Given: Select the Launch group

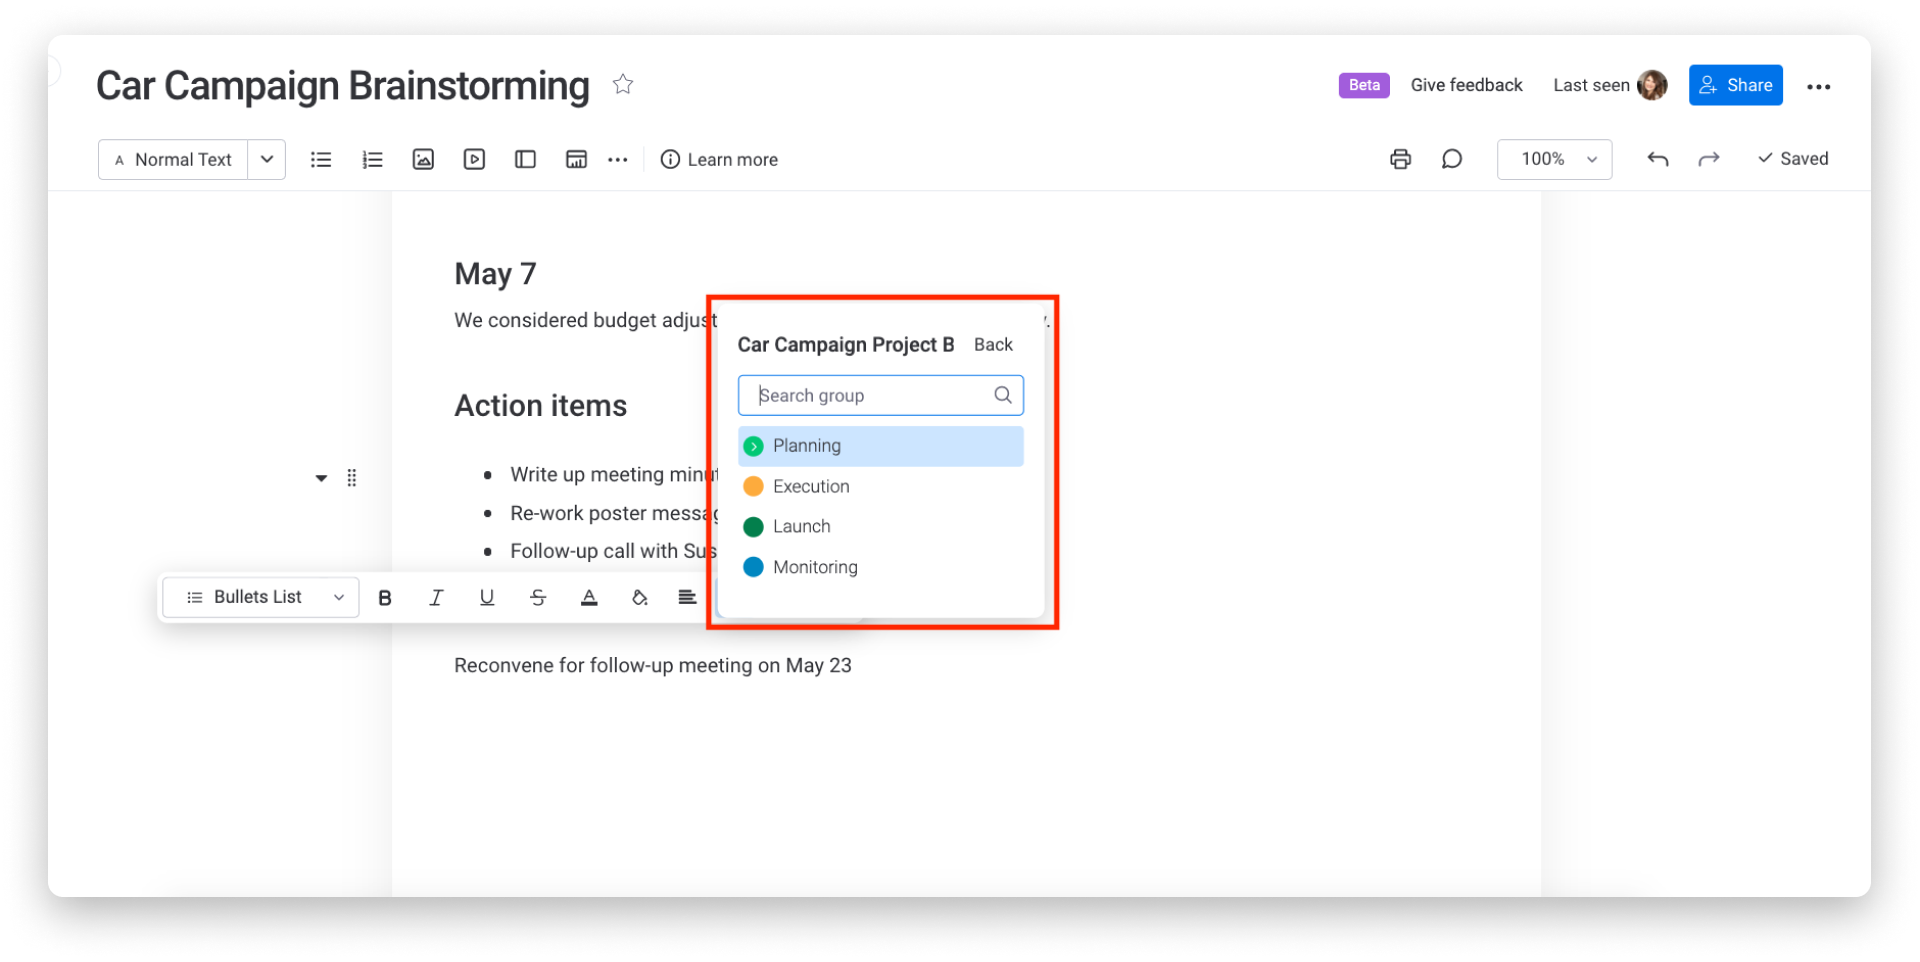Looking at the screenshot, I should [881, 526].
